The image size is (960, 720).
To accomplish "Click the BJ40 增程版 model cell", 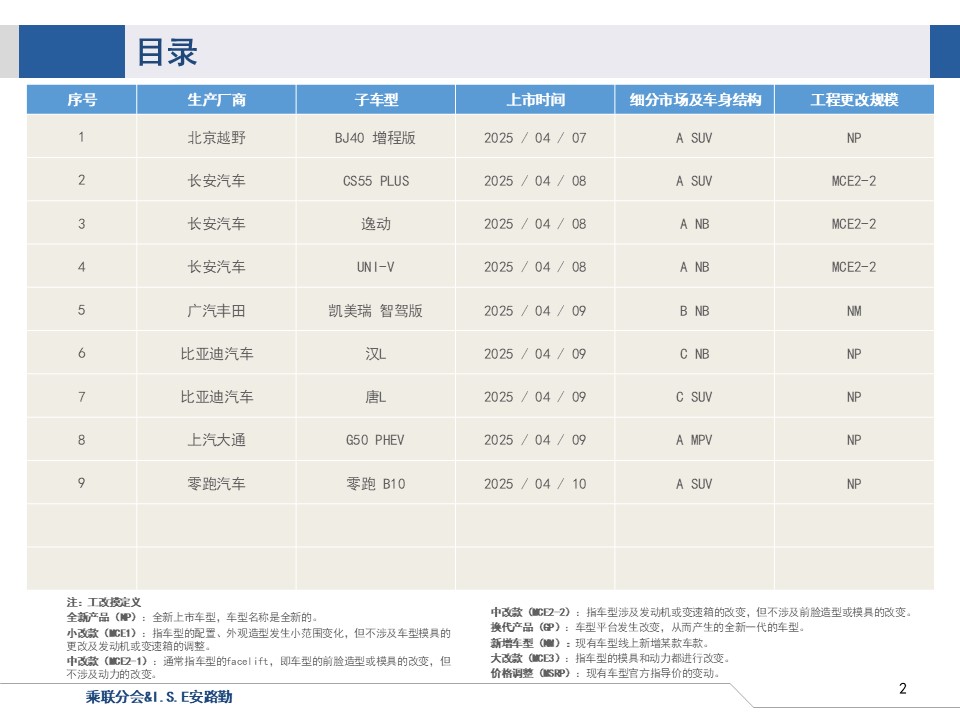I will coord(376,138).
